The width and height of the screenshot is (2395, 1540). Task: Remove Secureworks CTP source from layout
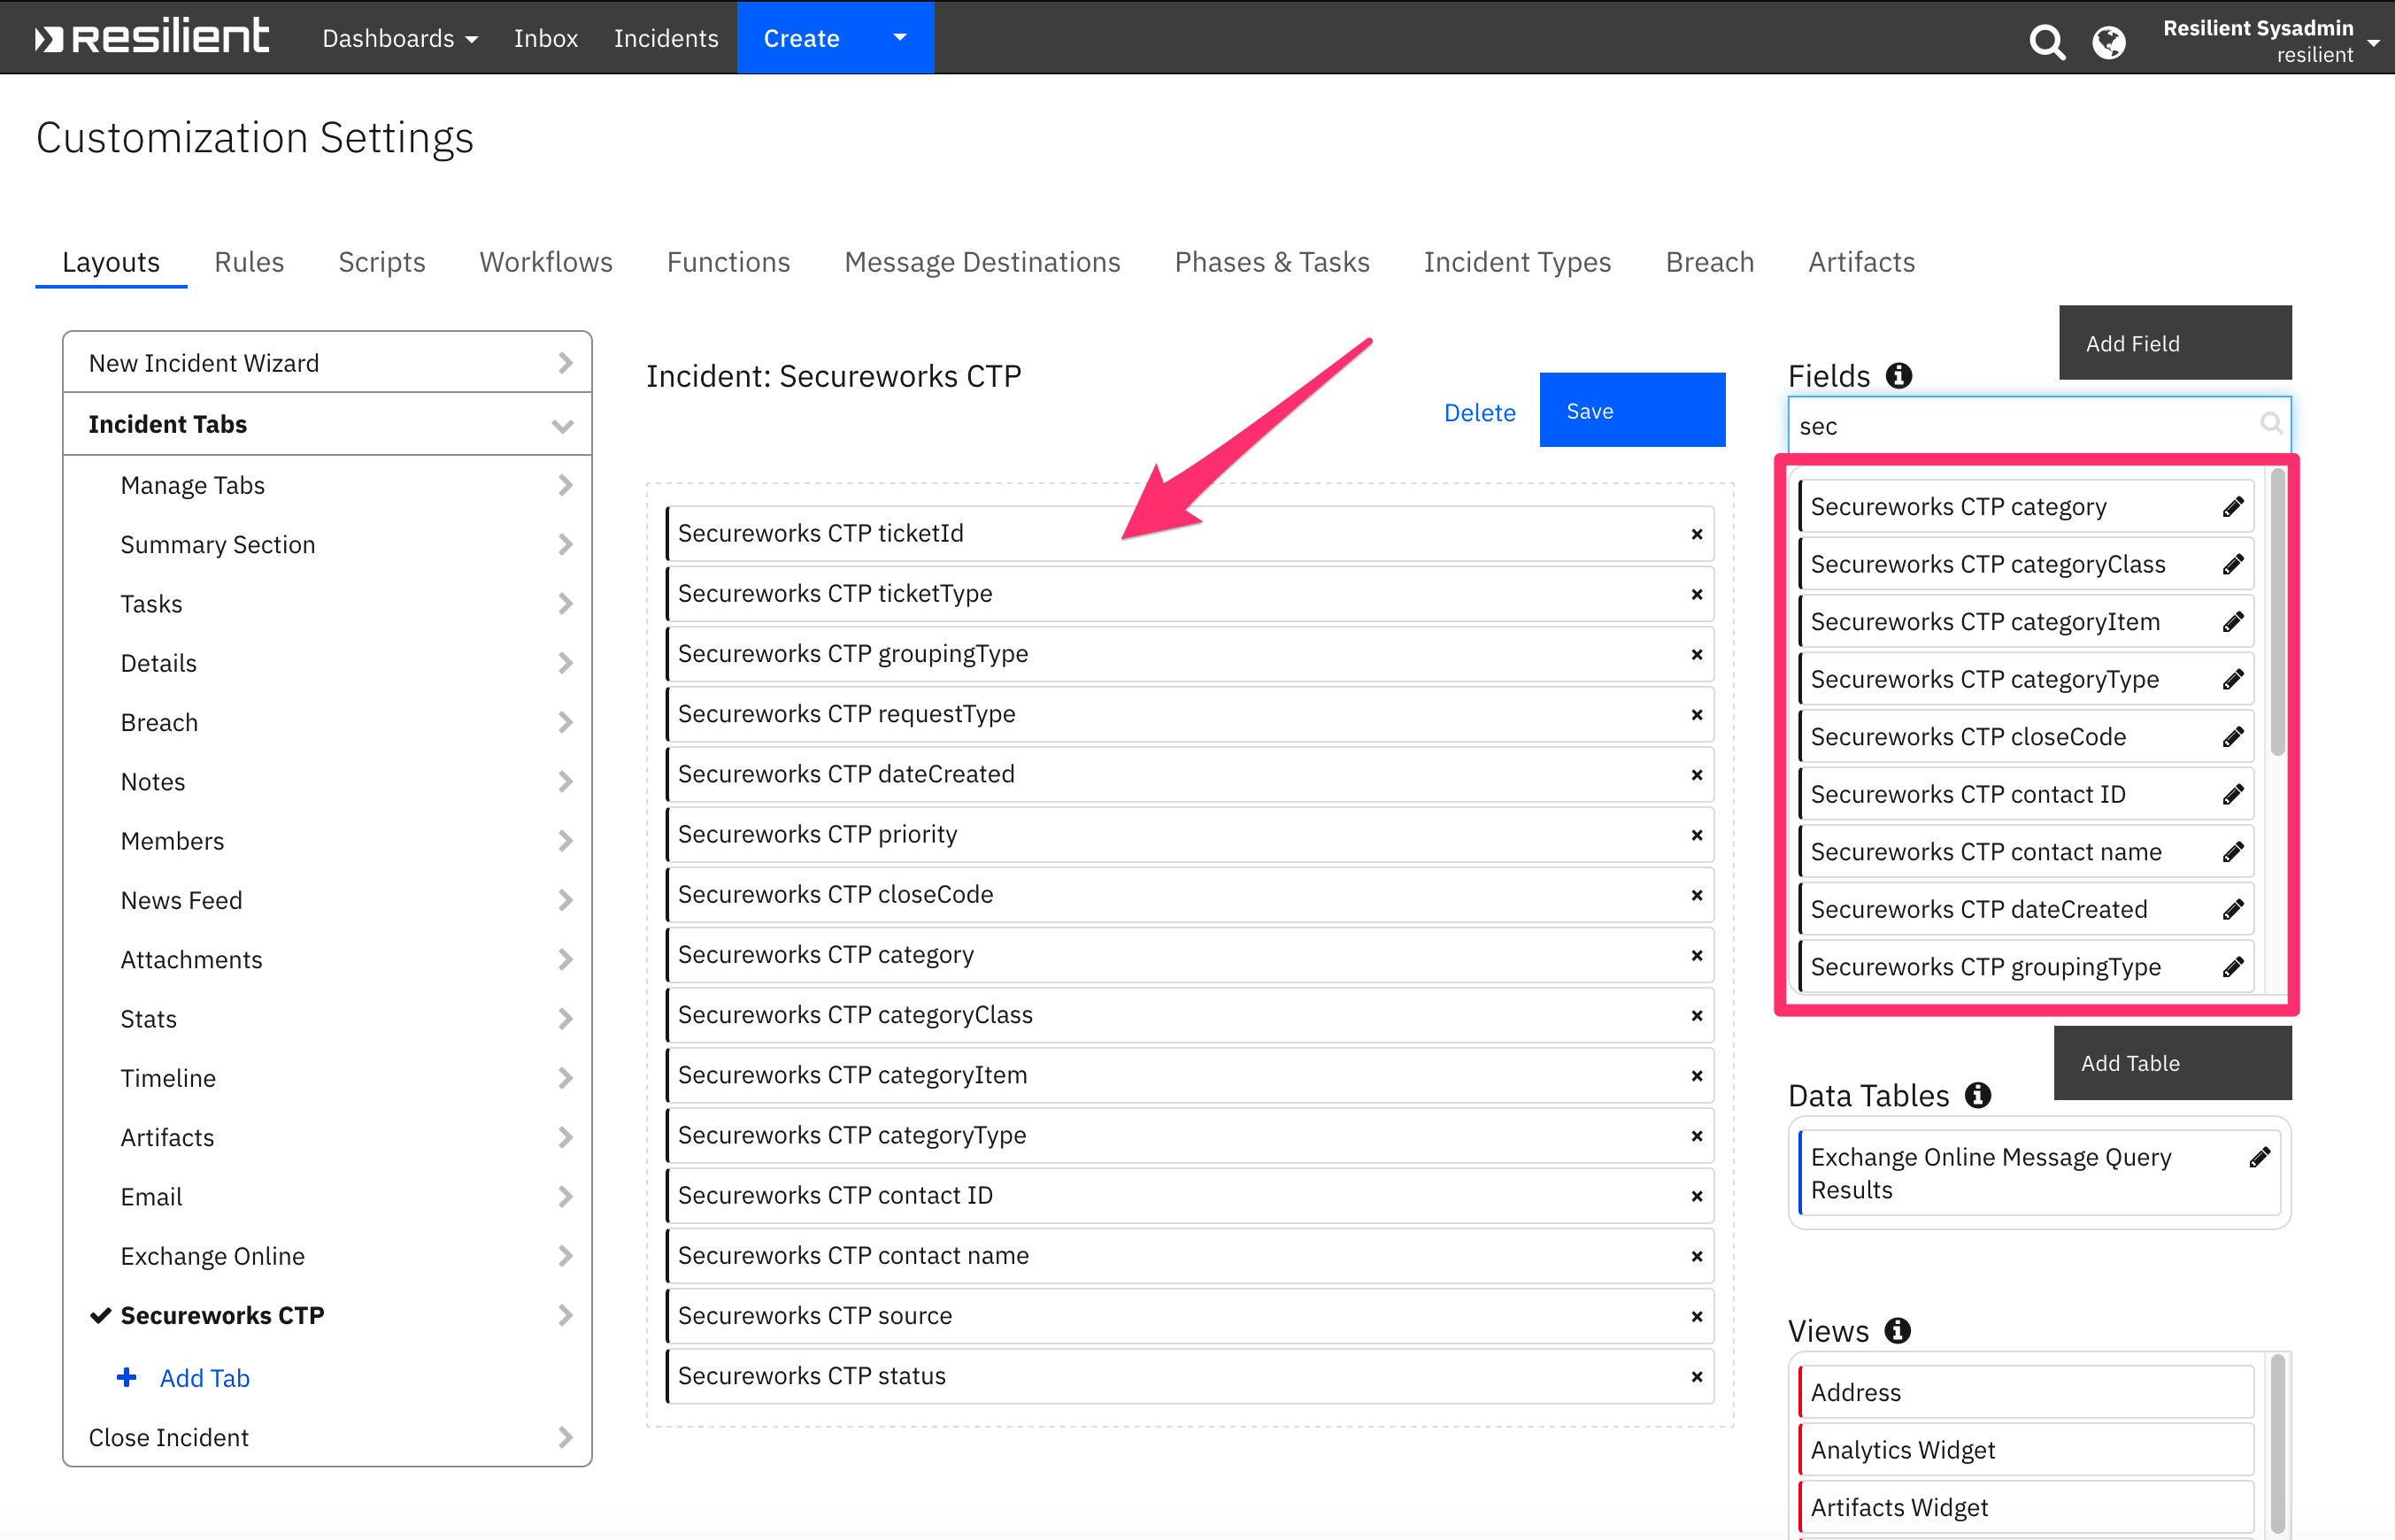coord(1697,1317)
